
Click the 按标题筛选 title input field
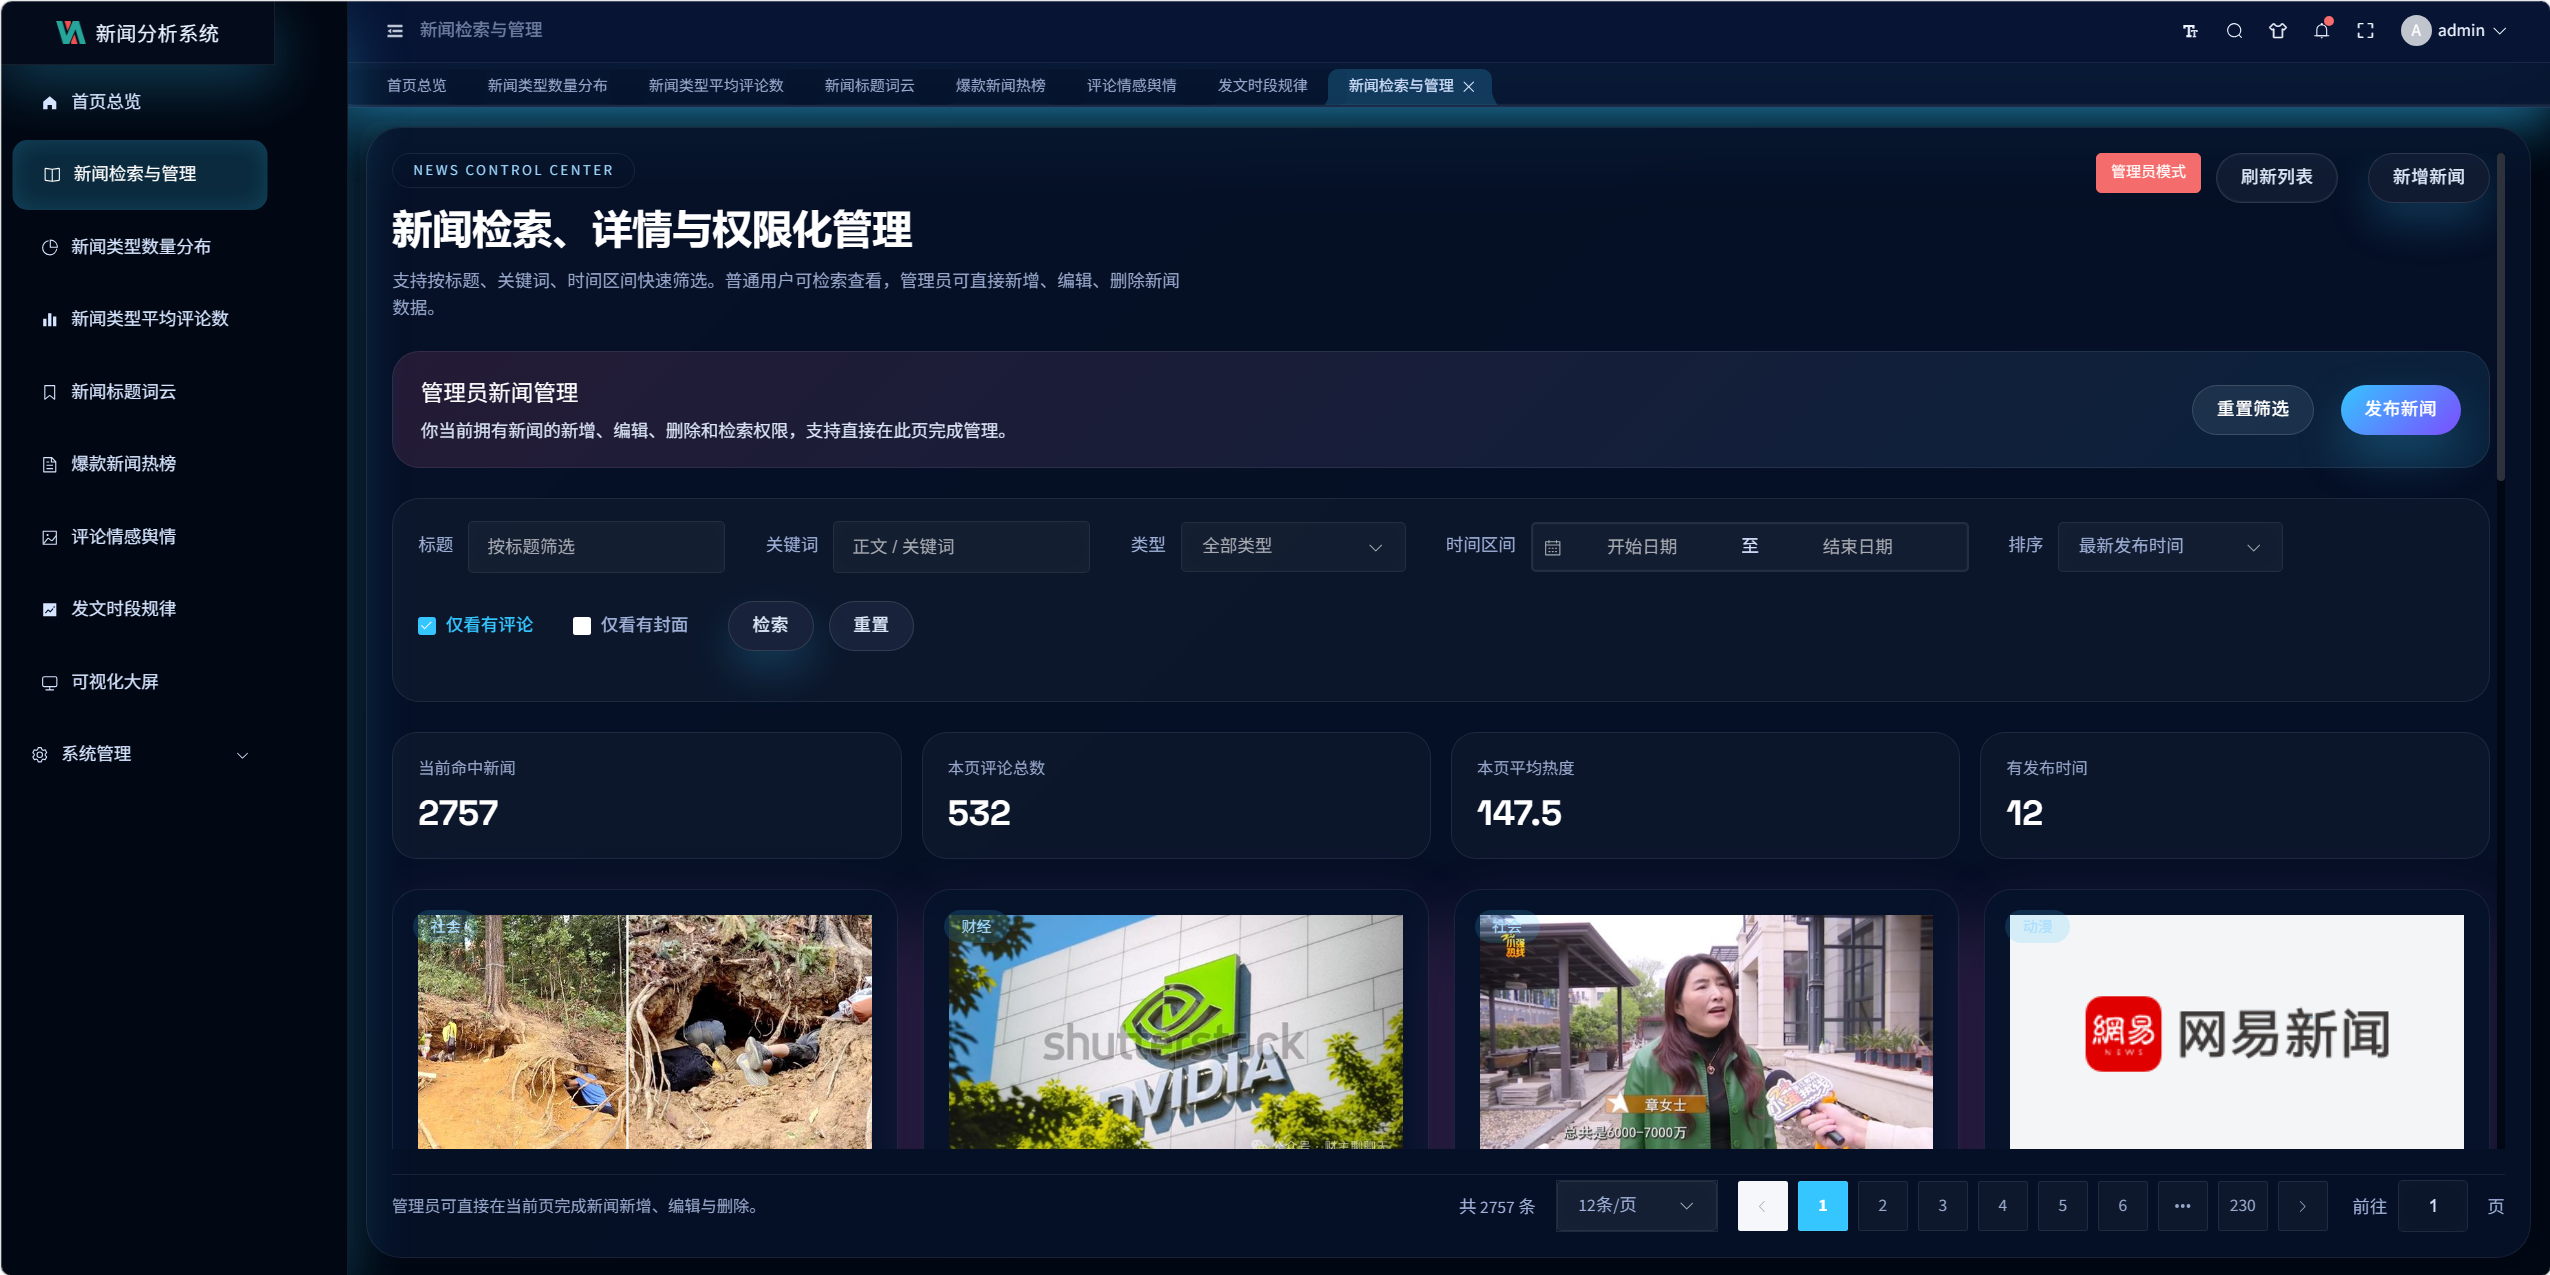(596, 547)
